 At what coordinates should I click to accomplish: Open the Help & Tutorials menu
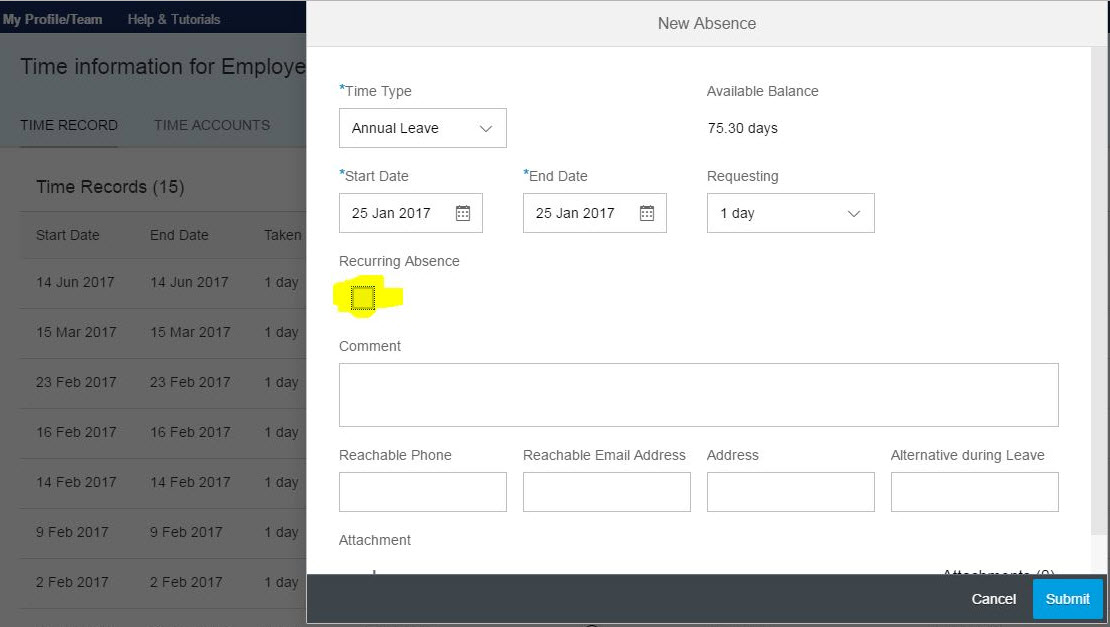coord(173,19)
